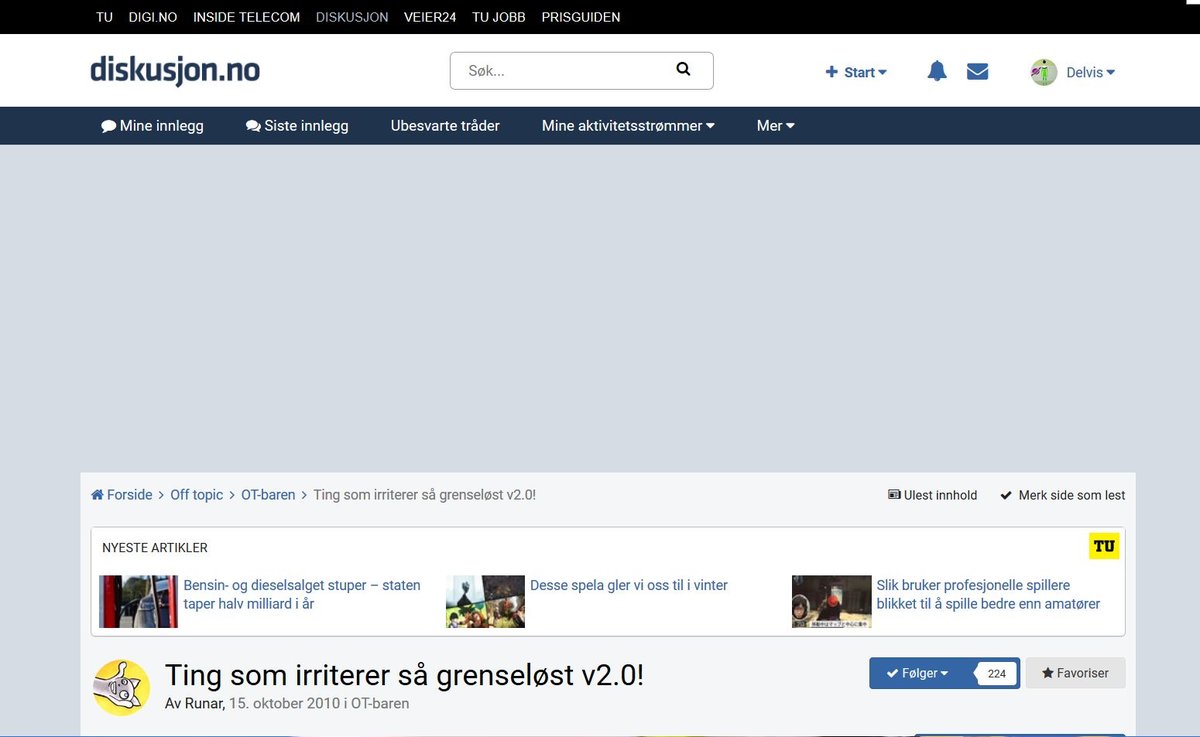Open Ulest innhold link

click(x=932, y=495)
